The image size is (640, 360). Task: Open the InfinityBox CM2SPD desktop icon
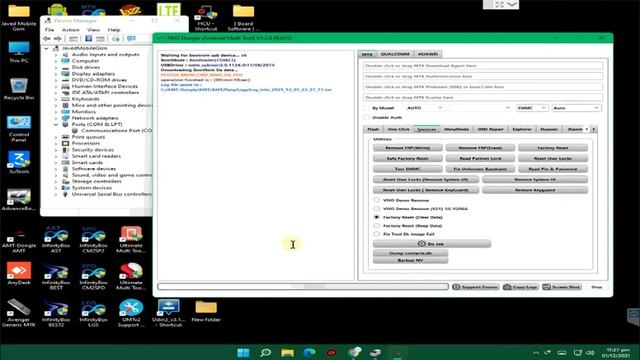point(93,277)
